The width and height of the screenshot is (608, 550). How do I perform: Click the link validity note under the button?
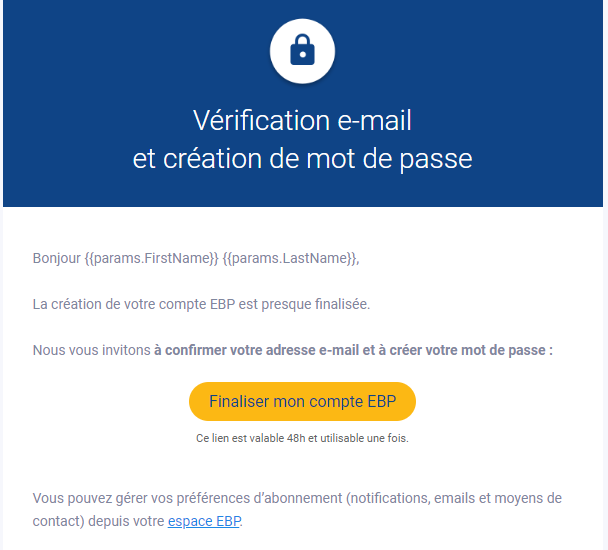[x=302, y=438]
